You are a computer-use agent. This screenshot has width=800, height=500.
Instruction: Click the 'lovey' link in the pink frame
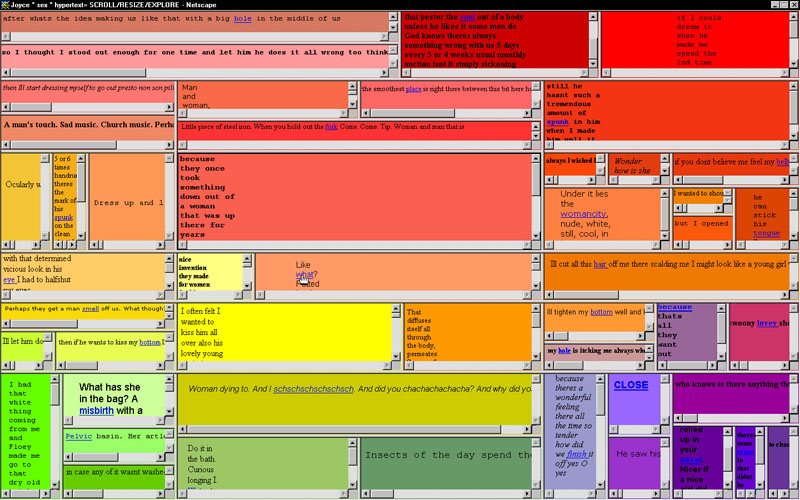coord(766,323)
